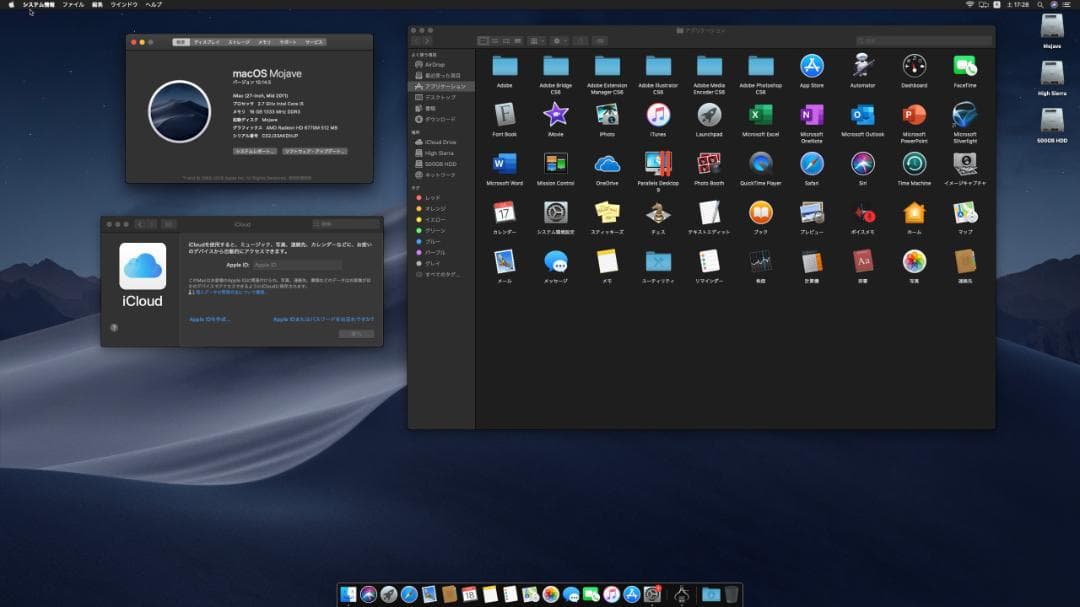Open the Photo Booth application

coord(709,164)
